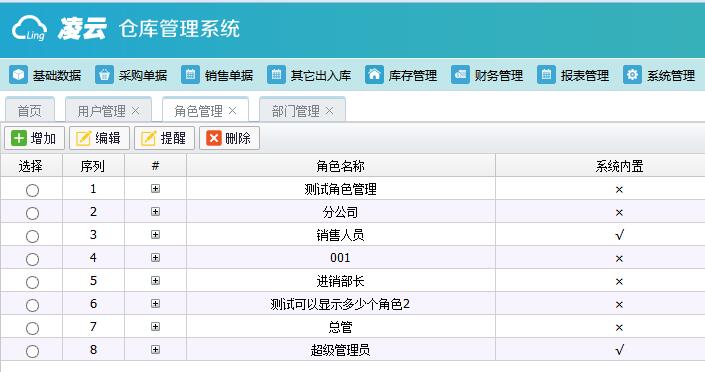The width and height of the screenshot is (705, 372).
Task: Click the 财务管理 card icon
Action: (x=460, y=75)
